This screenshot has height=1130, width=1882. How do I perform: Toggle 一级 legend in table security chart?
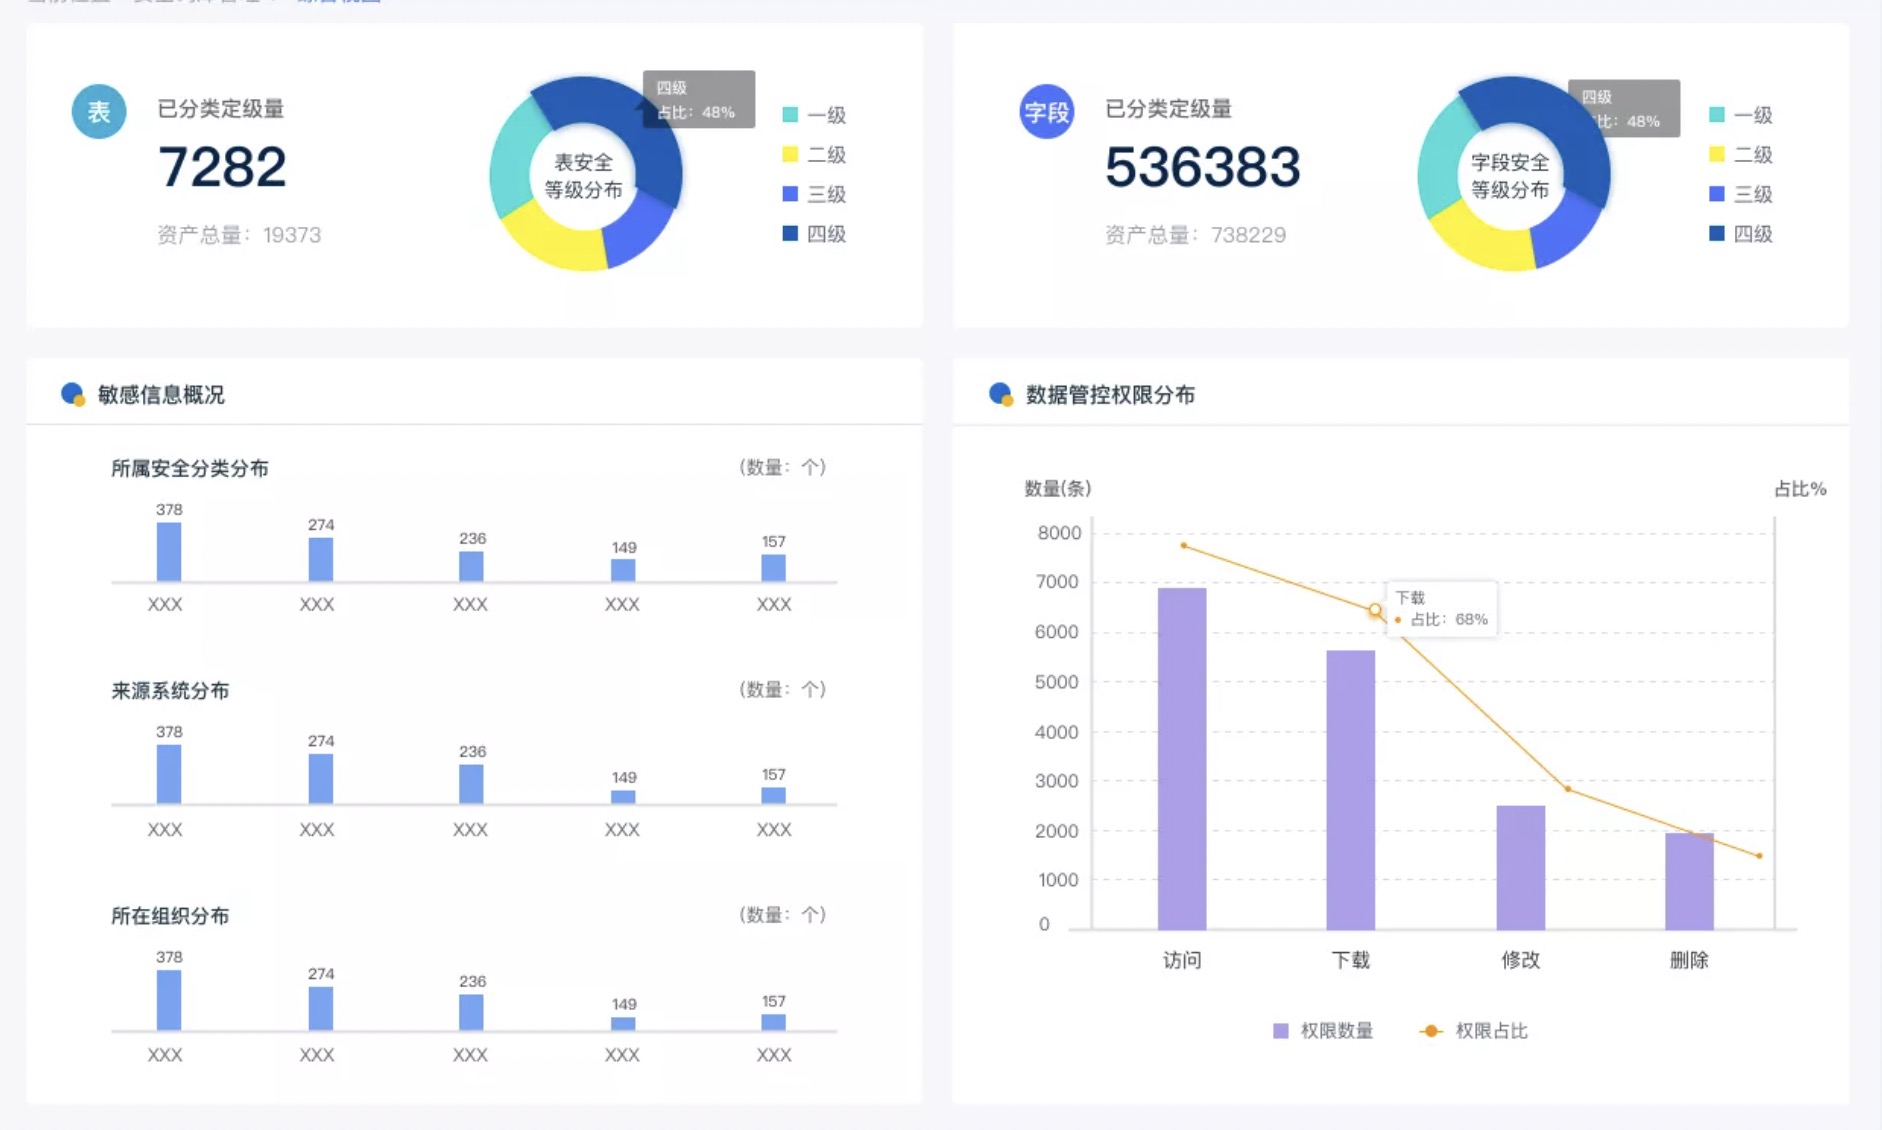pyautogui.click(x=814, y=115)
